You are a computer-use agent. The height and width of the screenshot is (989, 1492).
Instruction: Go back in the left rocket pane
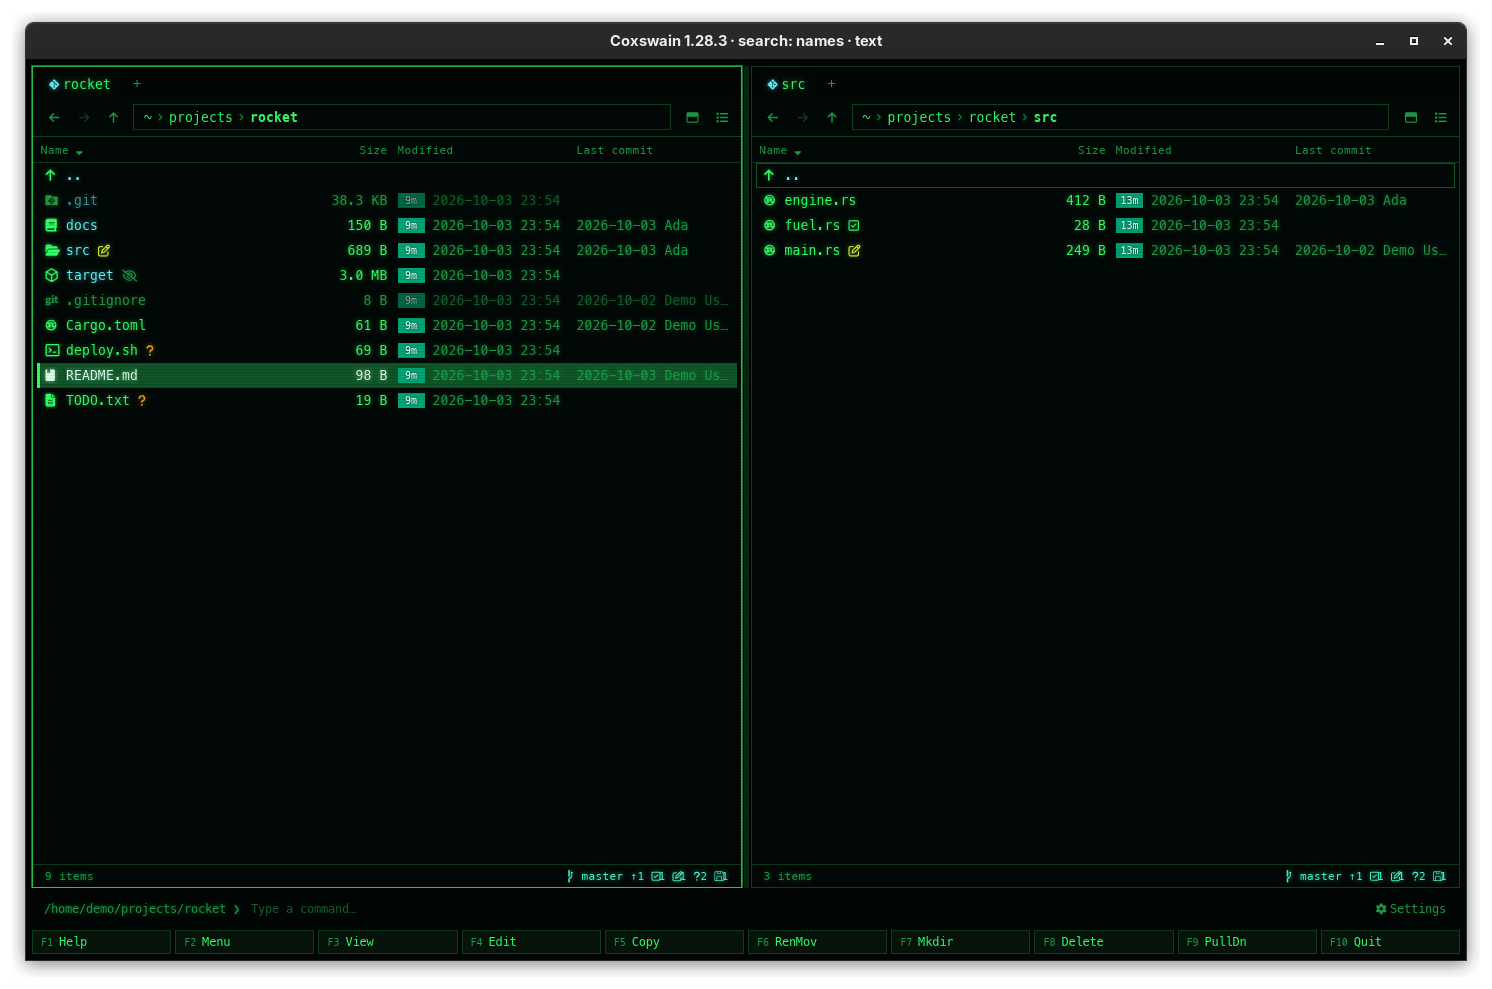(x=54, y=118)
